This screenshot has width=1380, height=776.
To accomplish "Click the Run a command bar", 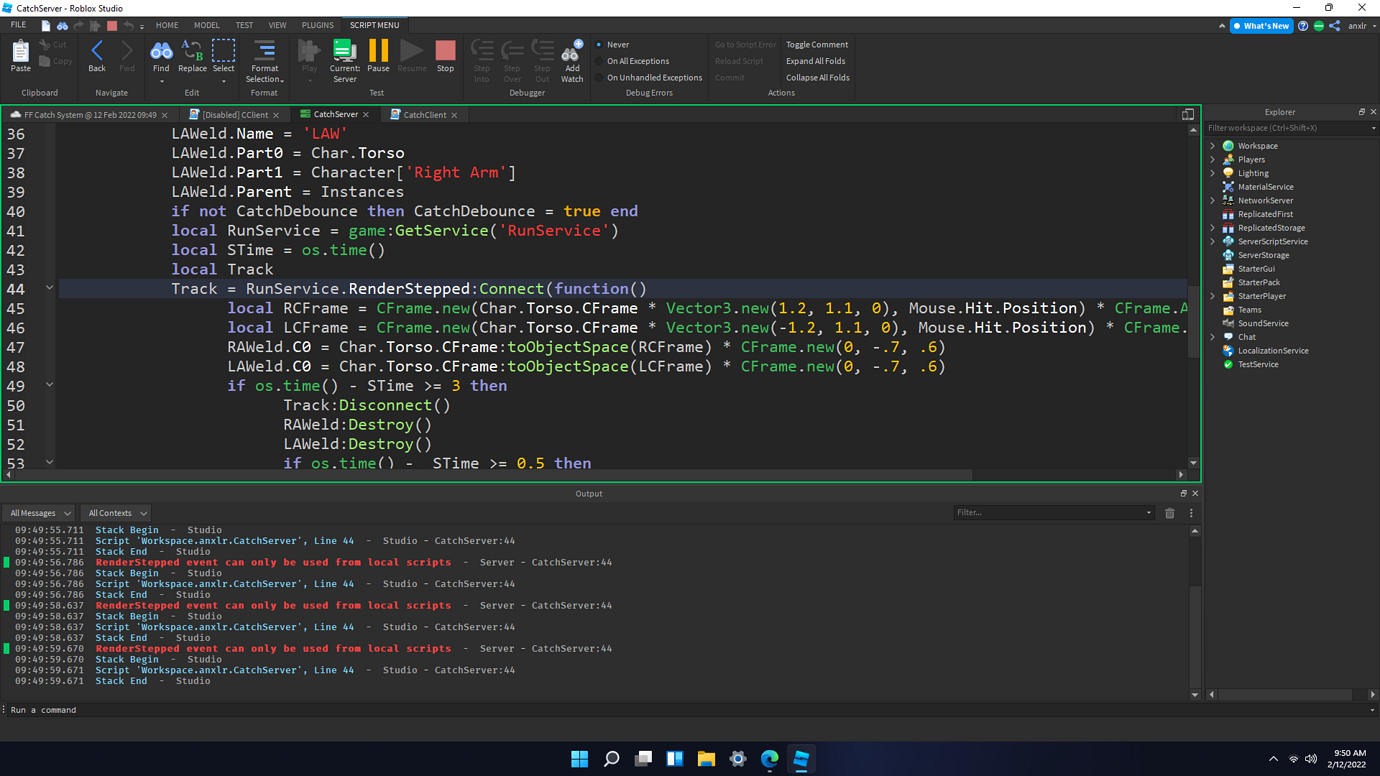I will [688, 710].
